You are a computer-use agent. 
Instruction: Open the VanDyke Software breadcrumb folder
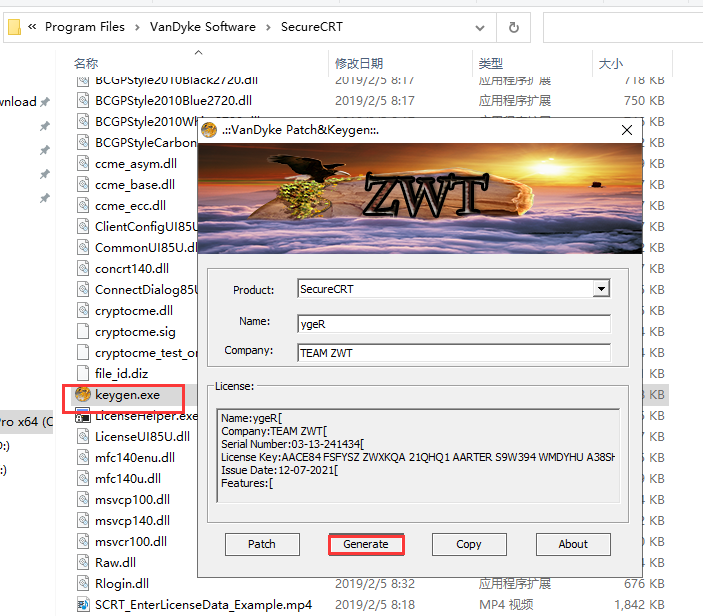[202, 27]
